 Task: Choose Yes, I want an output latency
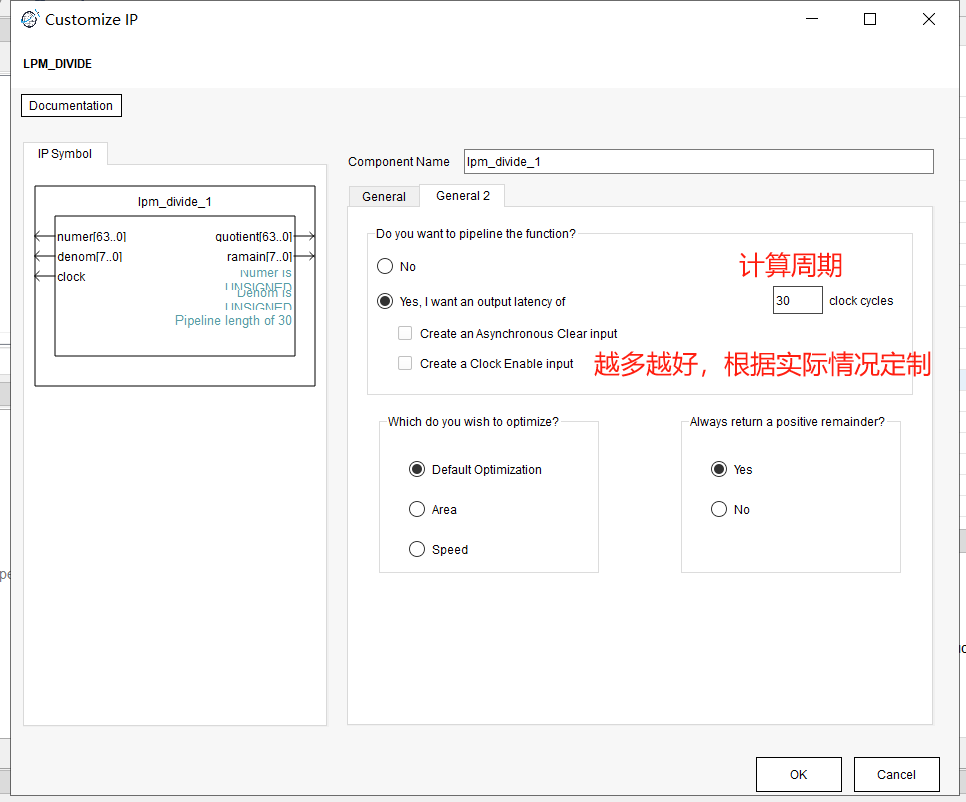coord(385,301)
